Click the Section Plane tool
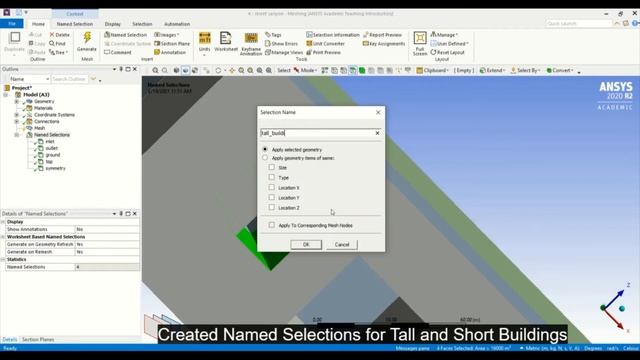Screen dimensions: 640x360 172,43
